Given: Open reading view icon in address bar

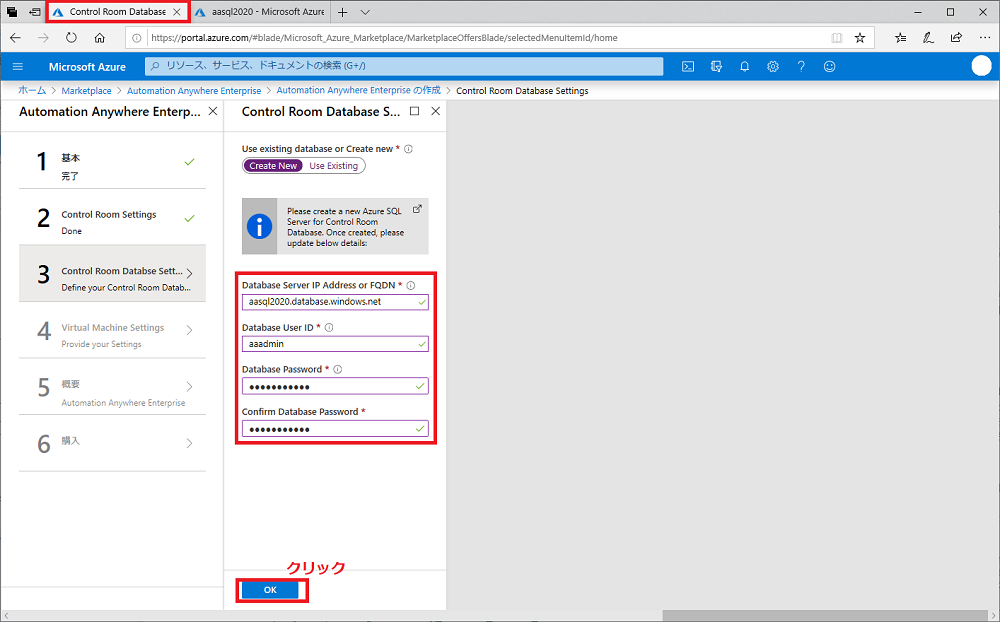Looking at the screenshot, I should point(837,38).
